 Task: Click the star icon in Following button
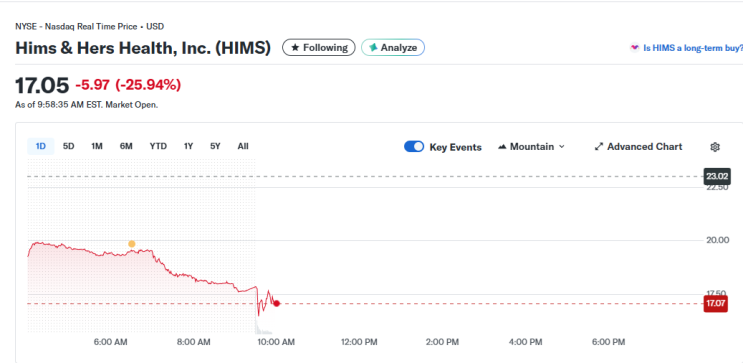point(295,47)
